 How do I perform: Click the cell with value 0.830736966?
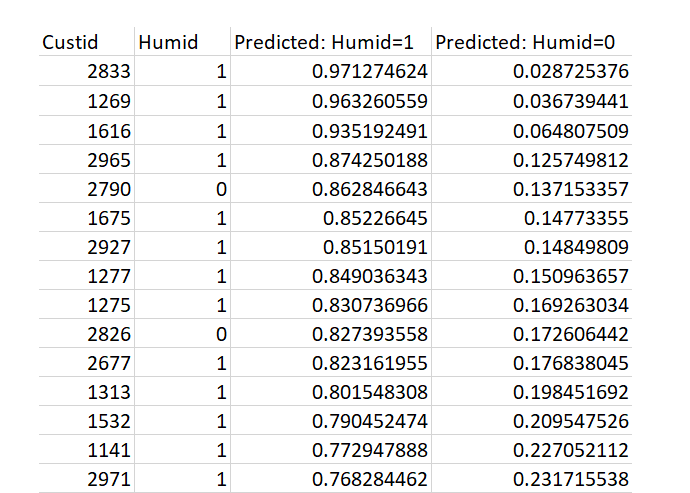(x=331, y=305)
